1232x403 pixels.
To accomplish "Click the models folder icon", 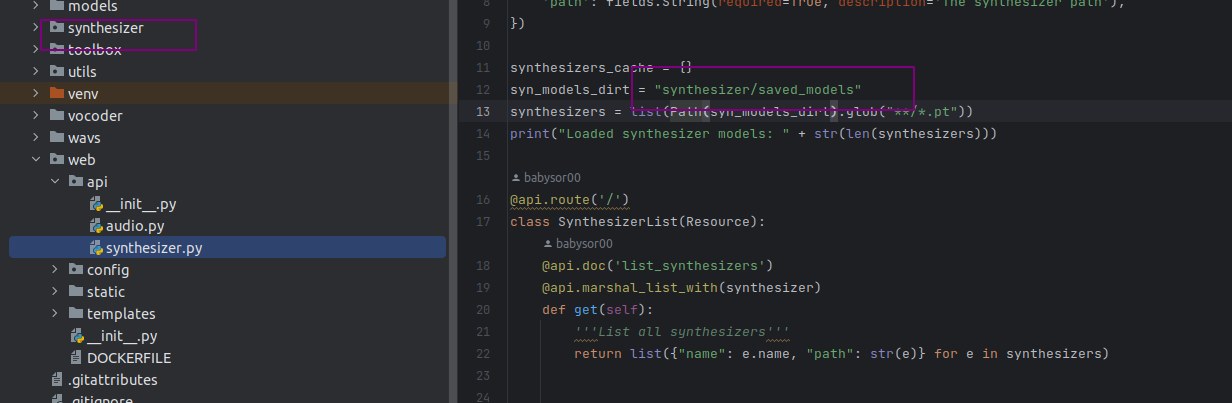I will 56,6.
